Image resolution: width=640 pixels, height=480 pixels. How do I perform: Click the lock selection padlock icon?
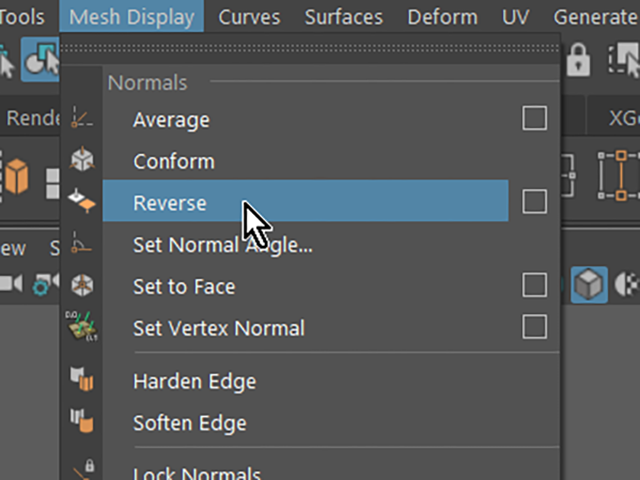(578, 60)
